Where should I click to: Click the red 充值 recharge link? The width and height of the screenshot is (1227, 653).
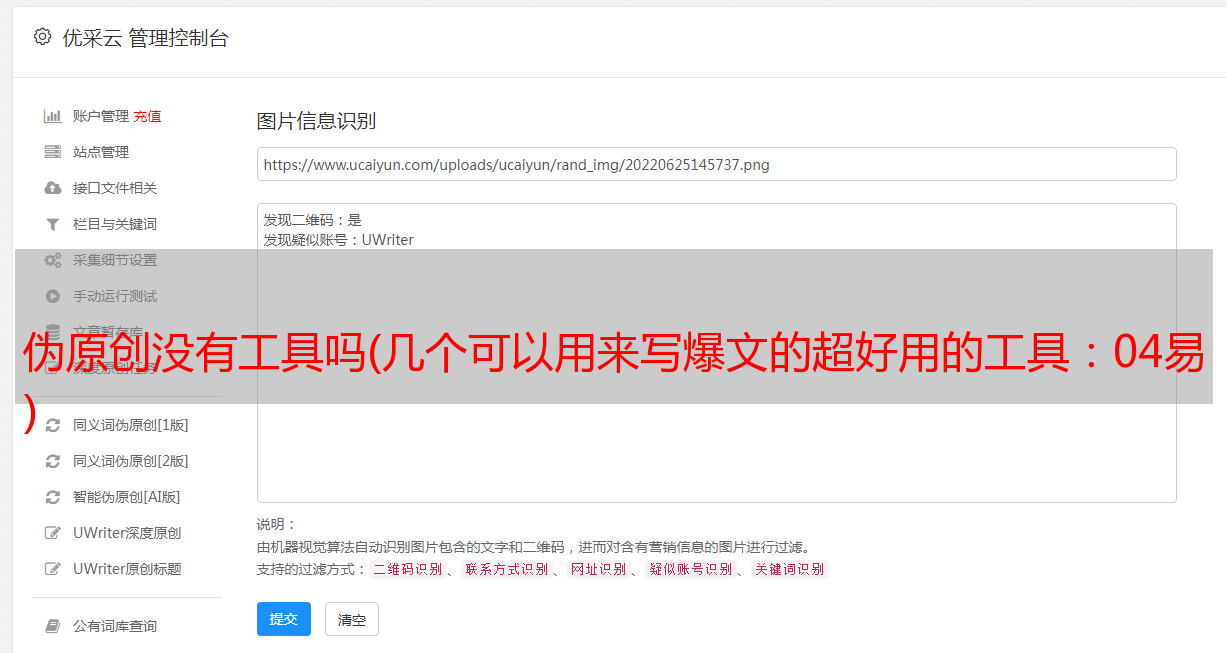pyautogui.click(x=147, y=116)
